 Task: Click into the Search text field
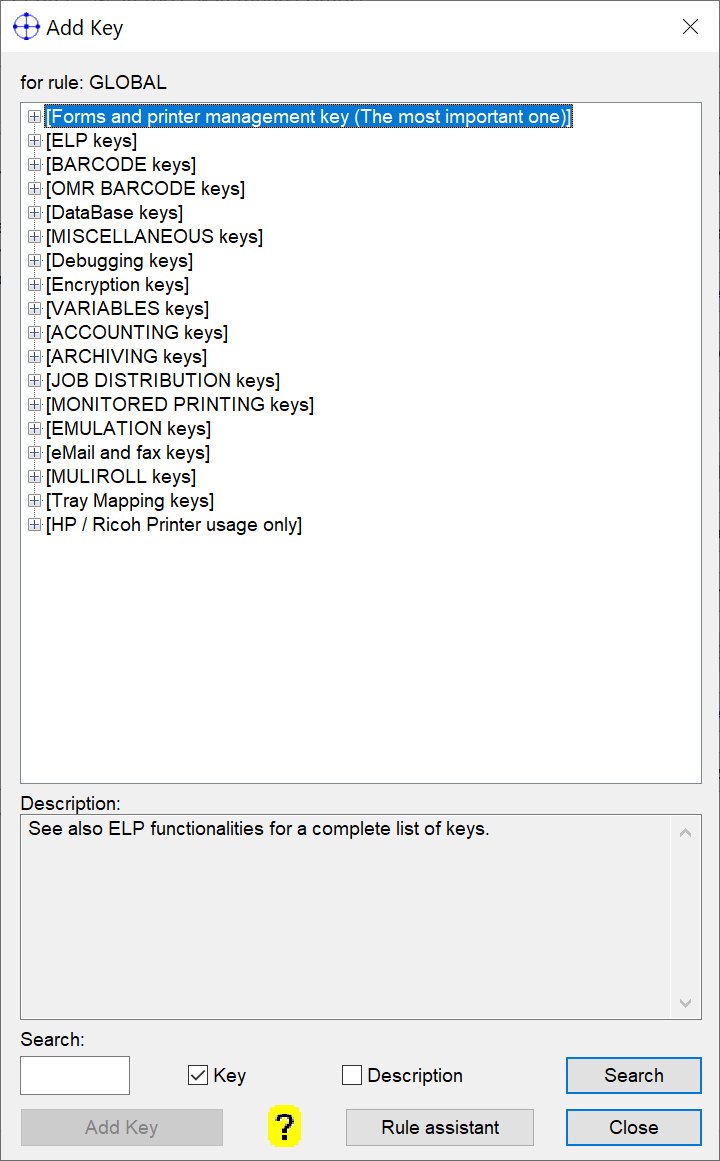[x=75, y=1075]
